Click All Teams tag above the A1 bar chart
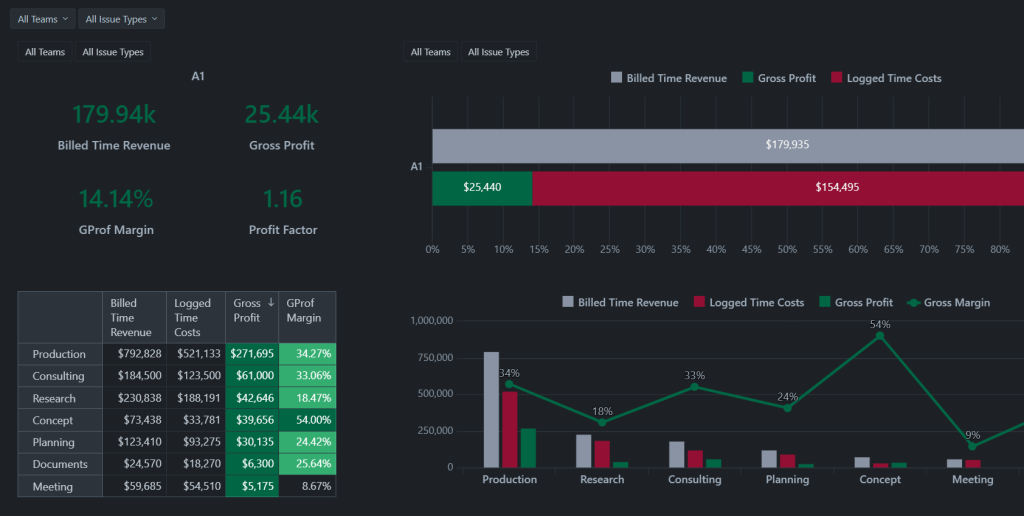The height and width of the screenshot is (516, 1024). tap(431, 52)
